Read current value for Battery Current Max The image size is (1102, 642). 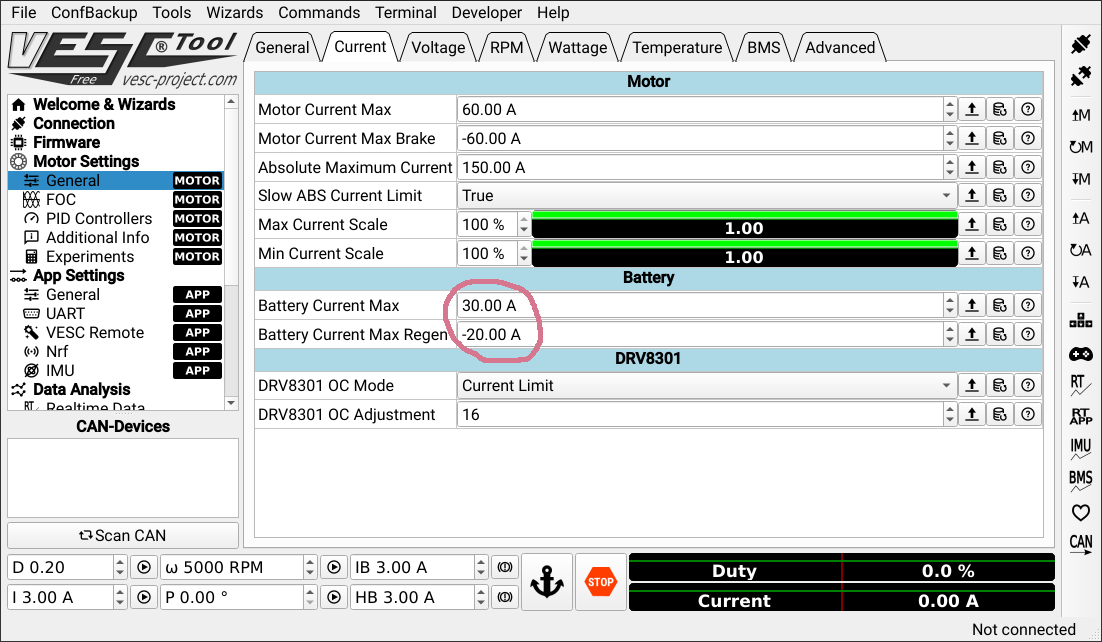coord(972,305)
